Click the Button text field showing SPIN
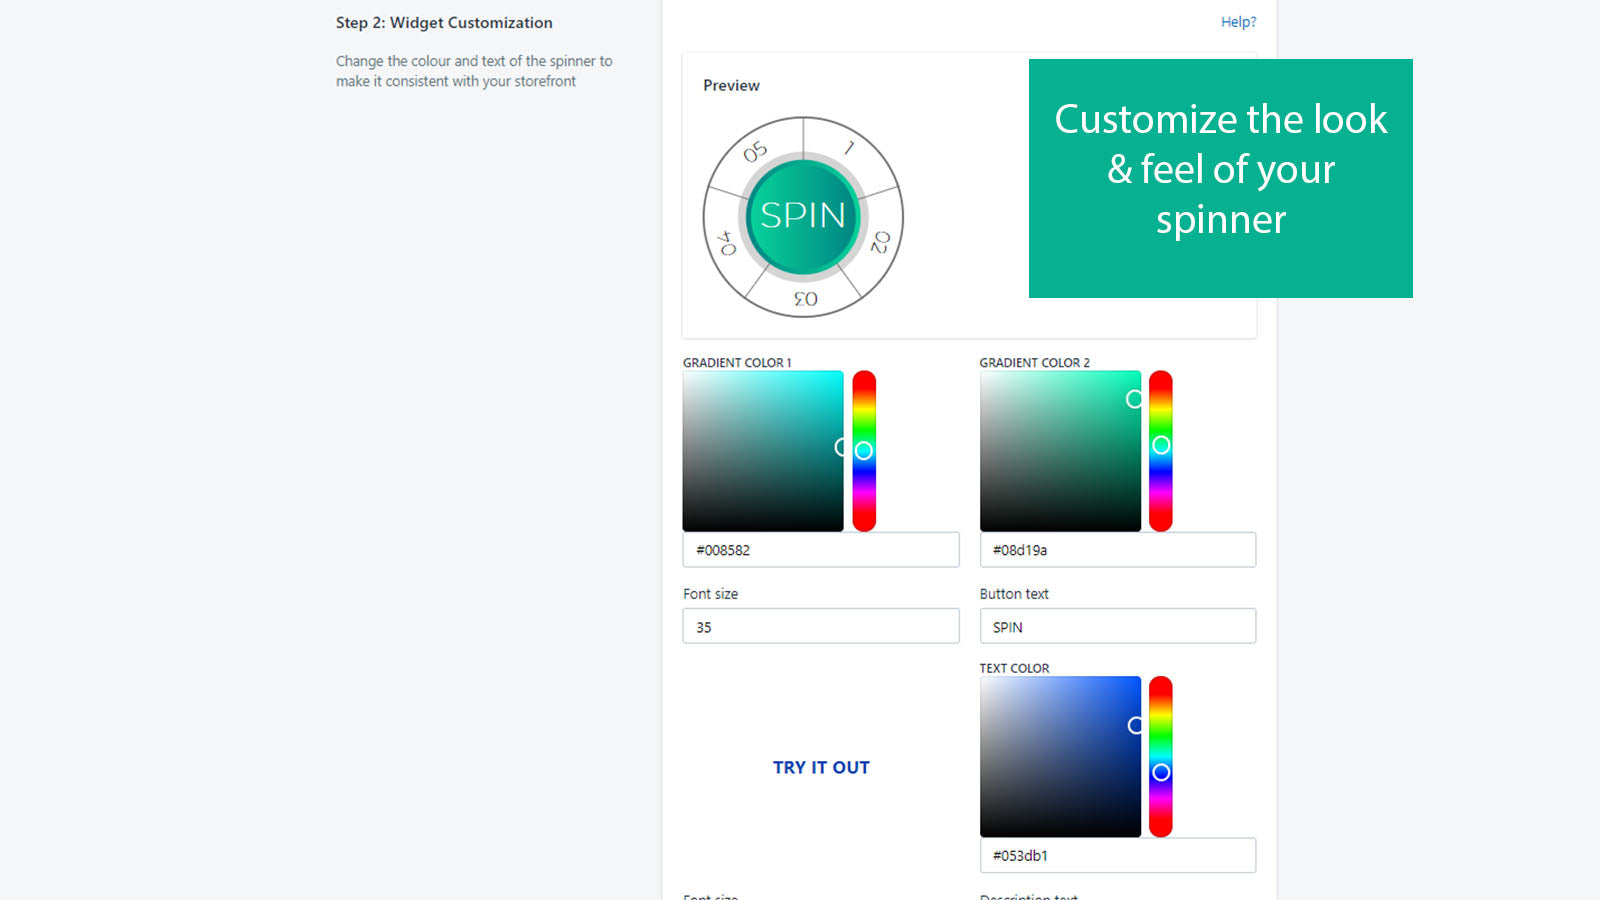The width and height of the screenshot is (1600, 900). 1117,626
